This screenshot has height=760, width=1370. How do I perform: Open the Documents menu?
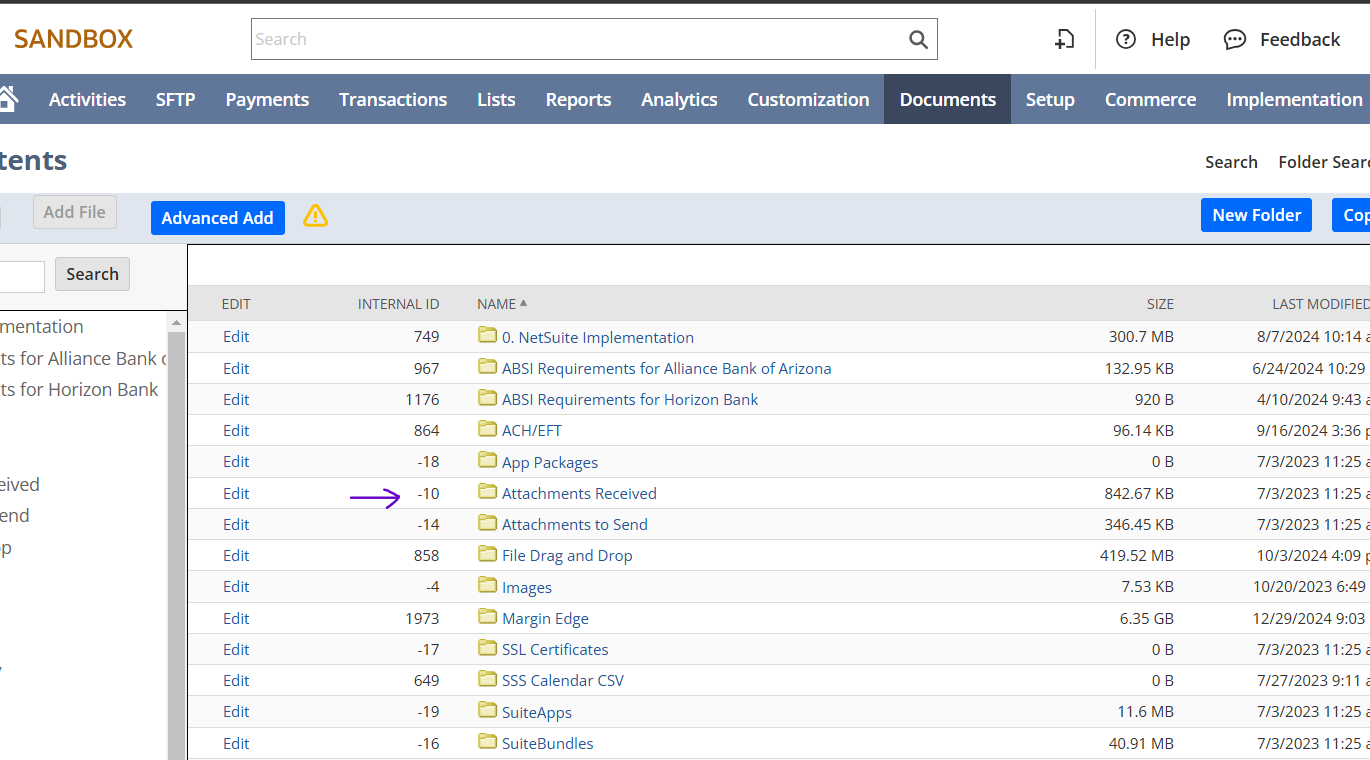click(947, 99)
